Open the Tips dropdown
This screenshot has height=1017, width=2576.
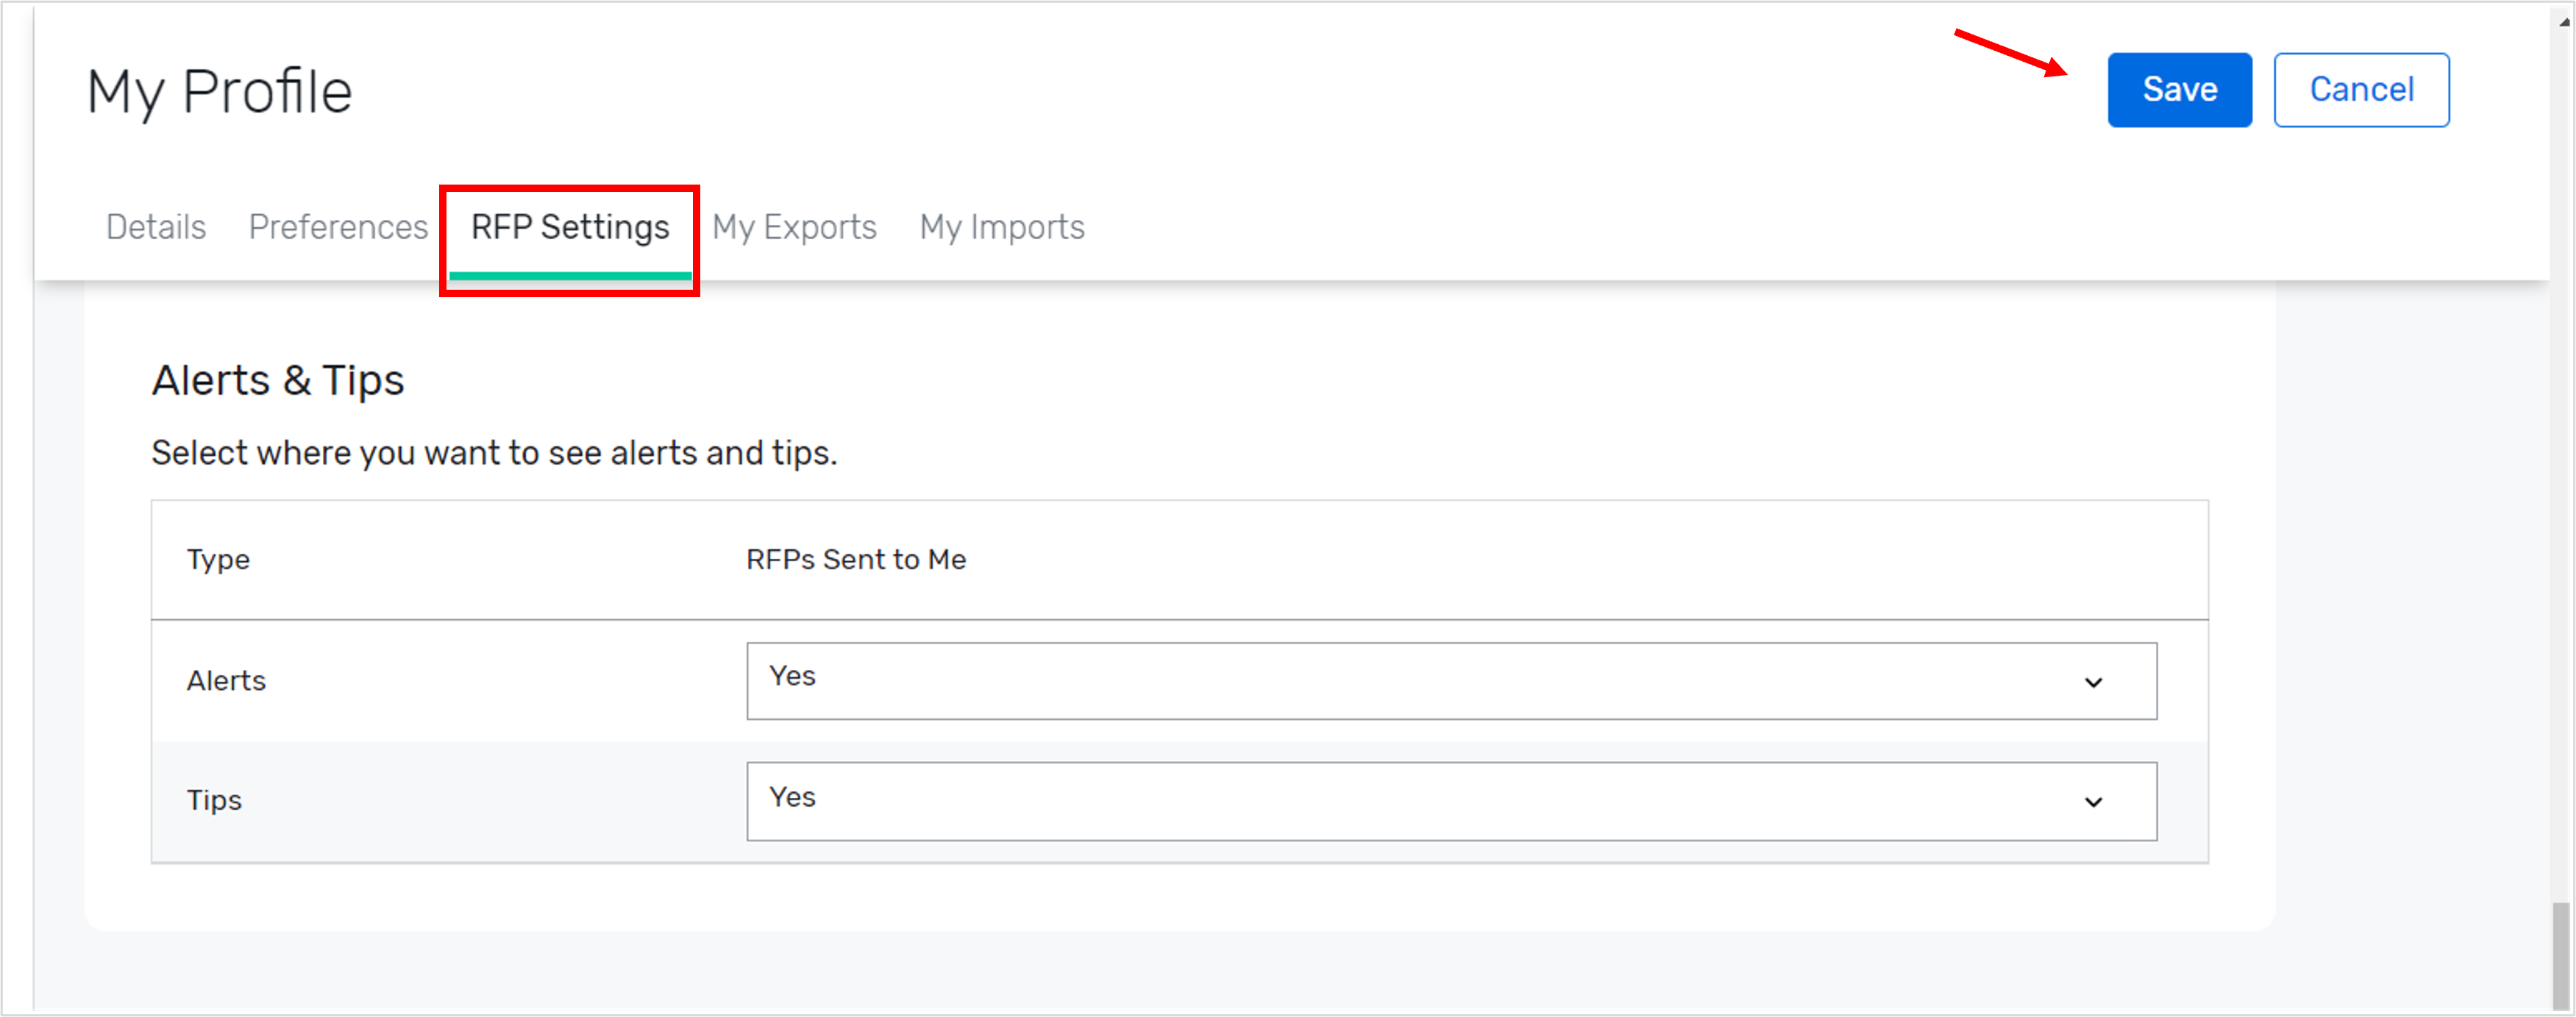1450,800
